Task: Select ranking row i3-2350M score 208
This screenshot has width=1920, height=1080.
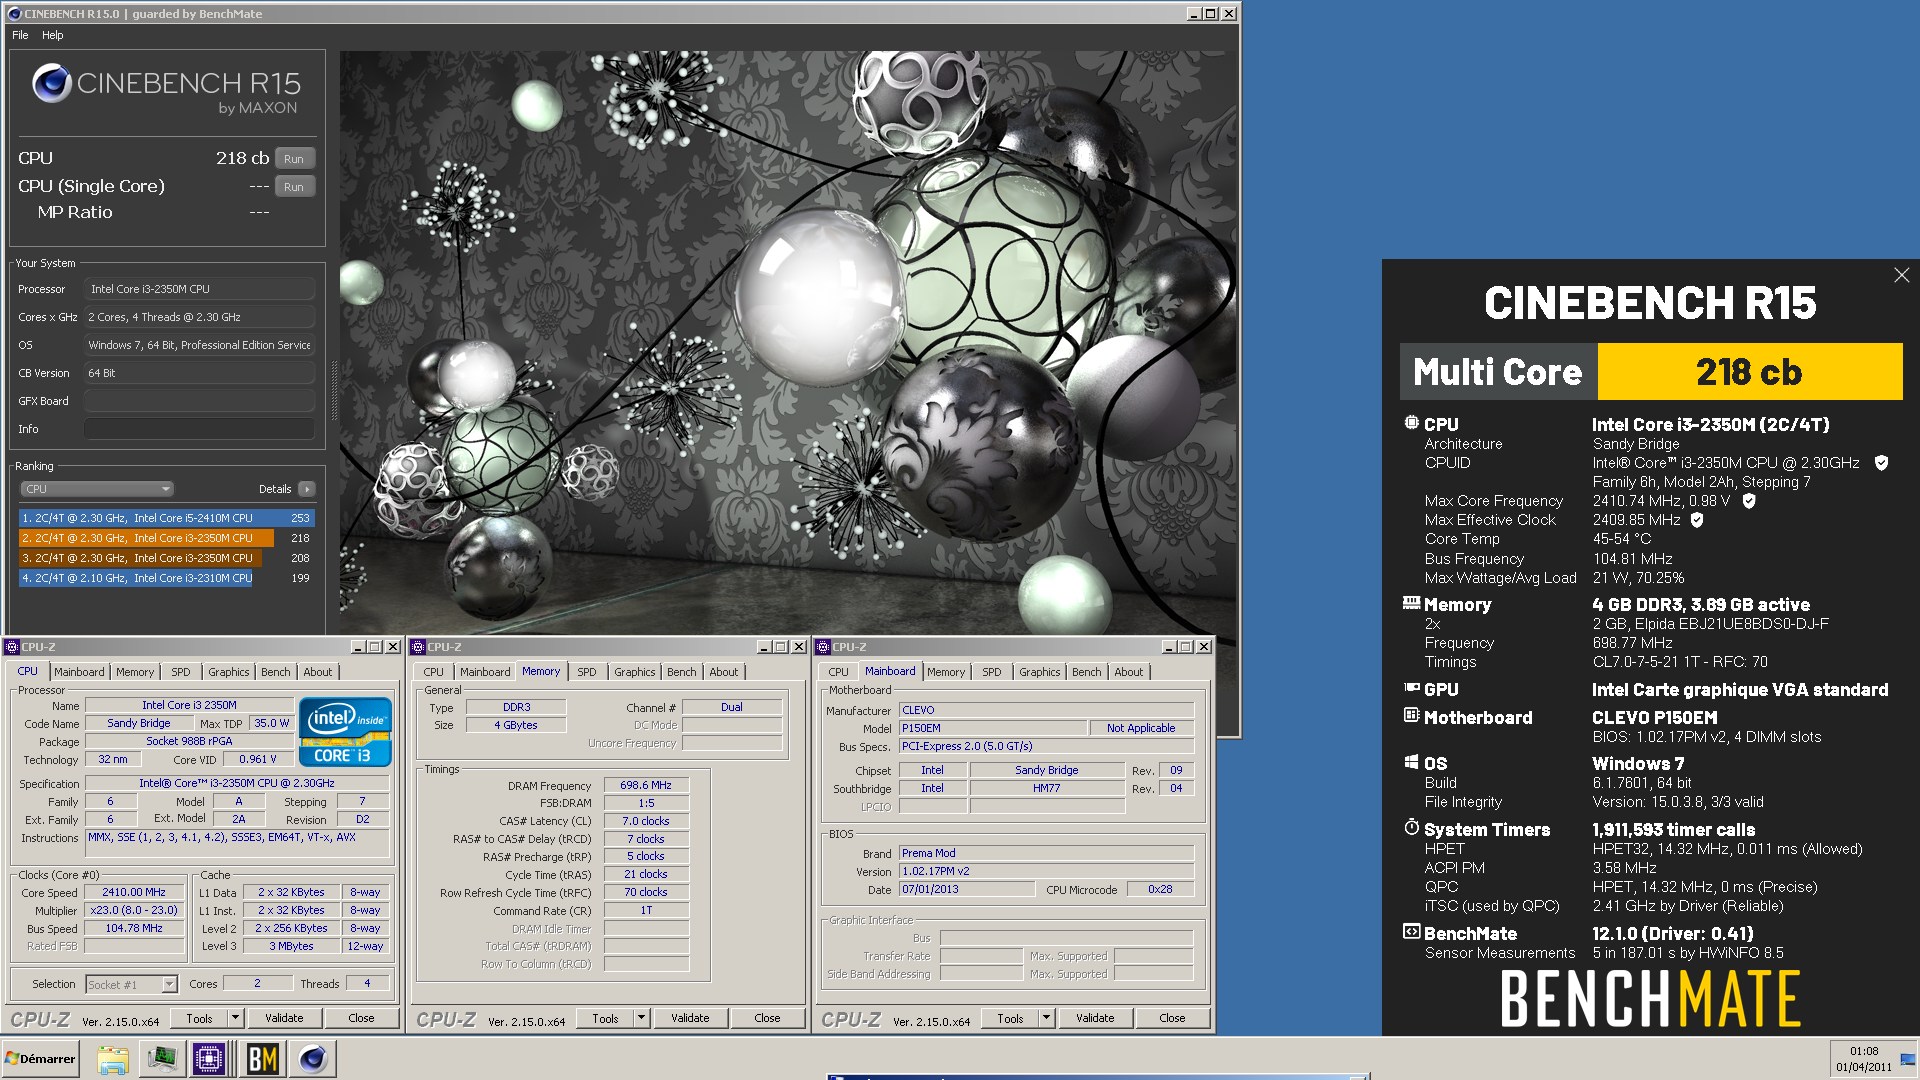Action: coord(167,558)
